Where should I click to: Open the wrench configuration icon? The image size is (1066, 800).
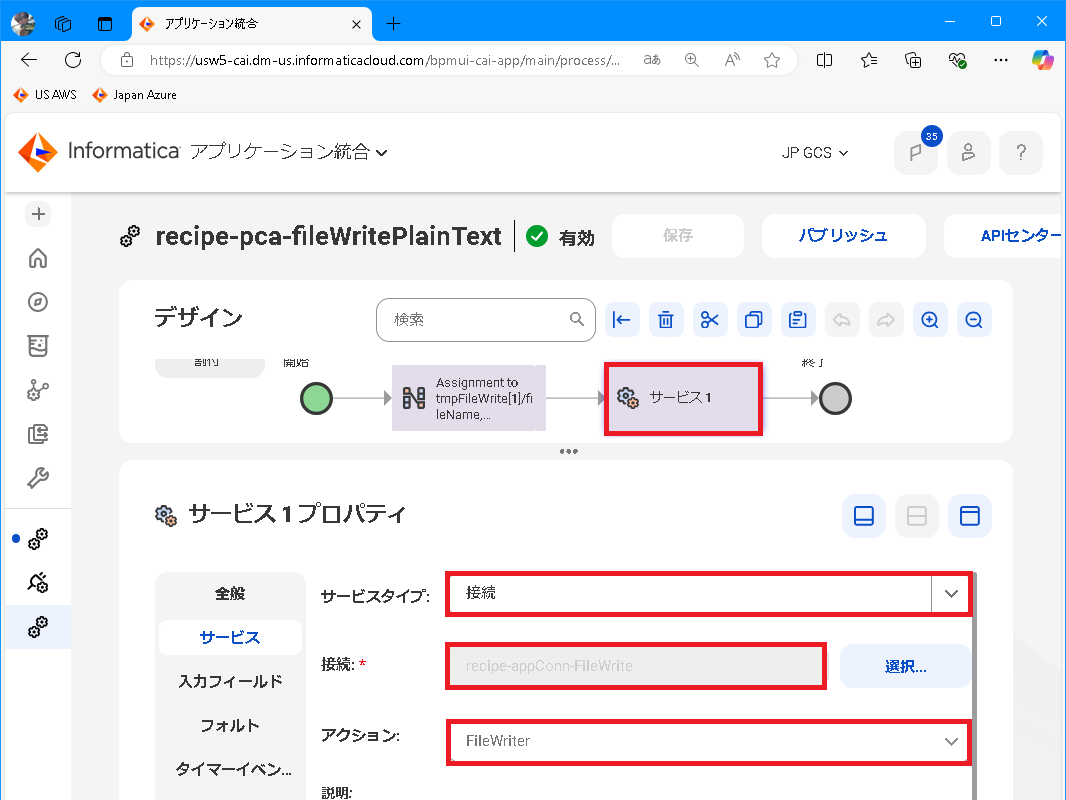point(38,478)
